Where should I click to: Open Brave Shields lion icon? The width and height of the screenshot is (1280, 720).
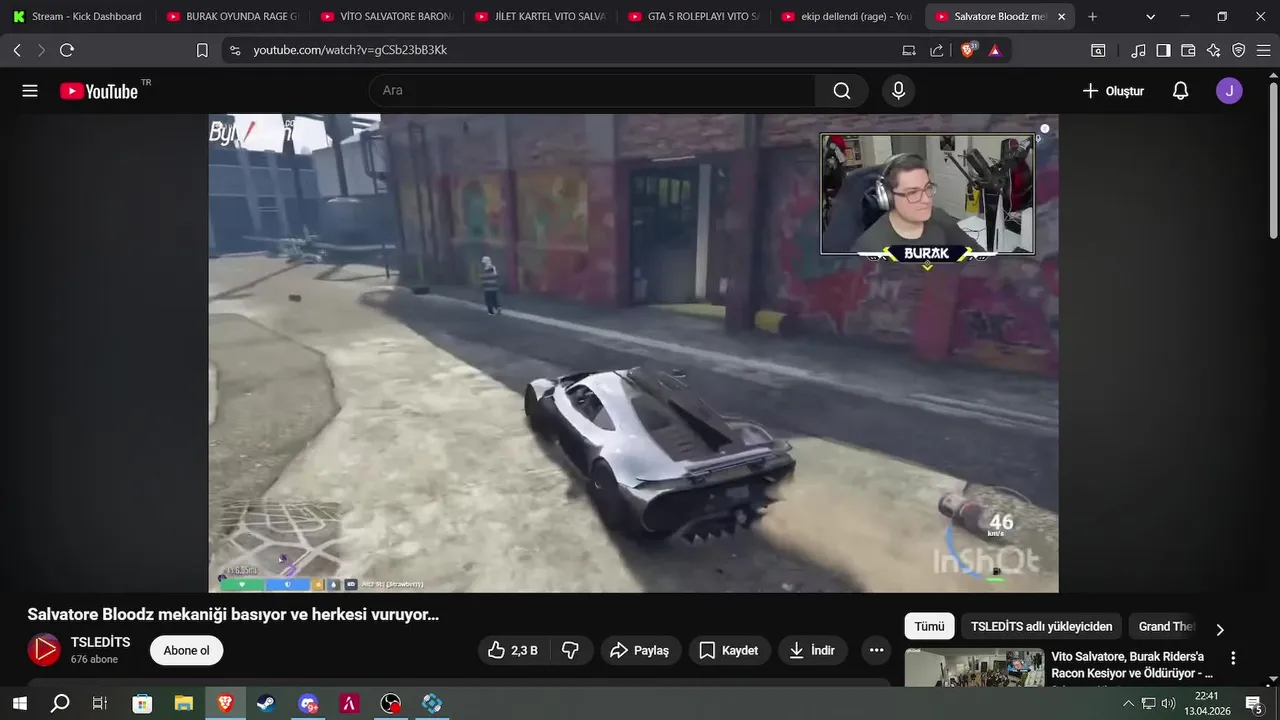pos(967,50)
